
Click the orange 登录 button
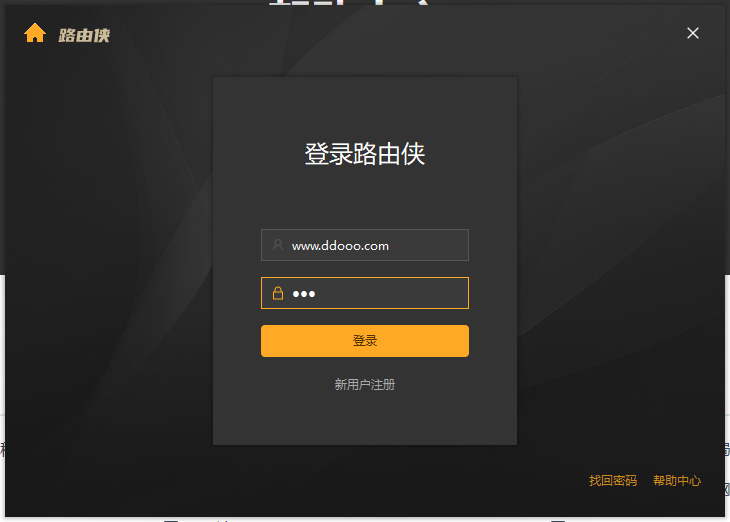(x=365, y=341)
